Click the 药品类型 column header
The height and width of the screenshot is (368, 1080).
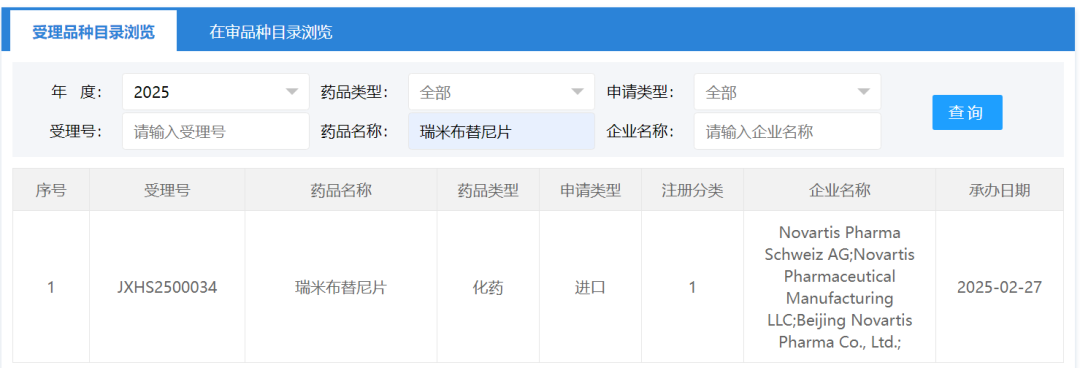(x=488, y=190)
